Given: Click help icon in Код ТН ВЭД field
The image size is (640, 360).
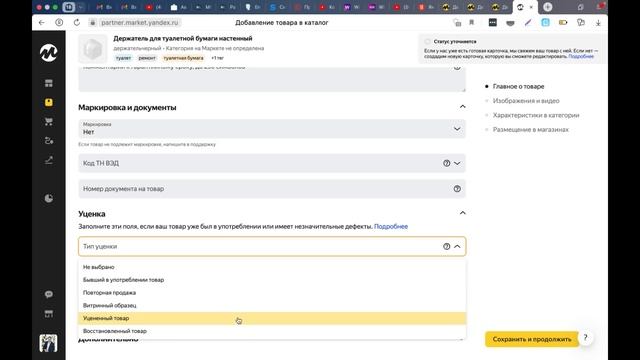Looking at the screenshot, I should pyautogui.click(x=447, y=163).
